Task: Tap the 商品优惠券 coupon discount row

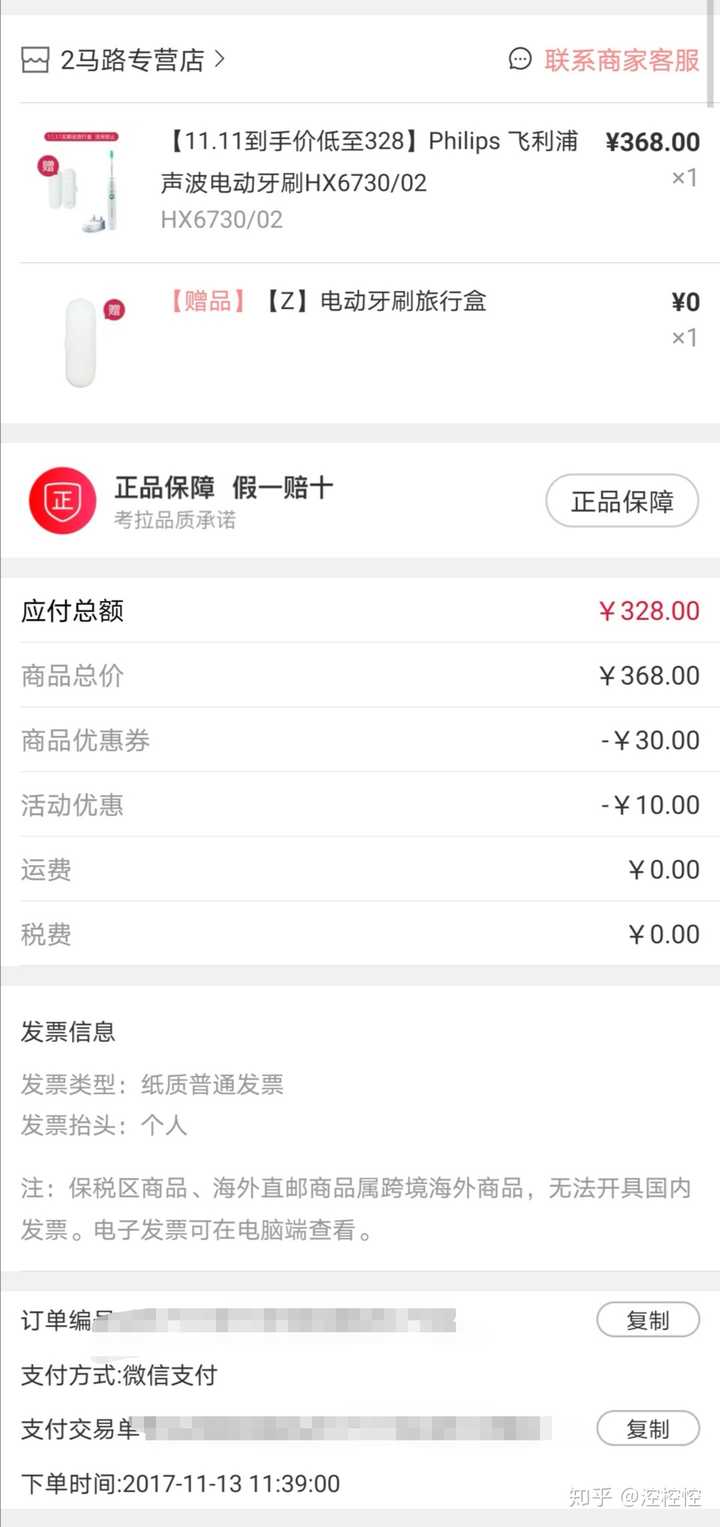Action: (360, 740)
